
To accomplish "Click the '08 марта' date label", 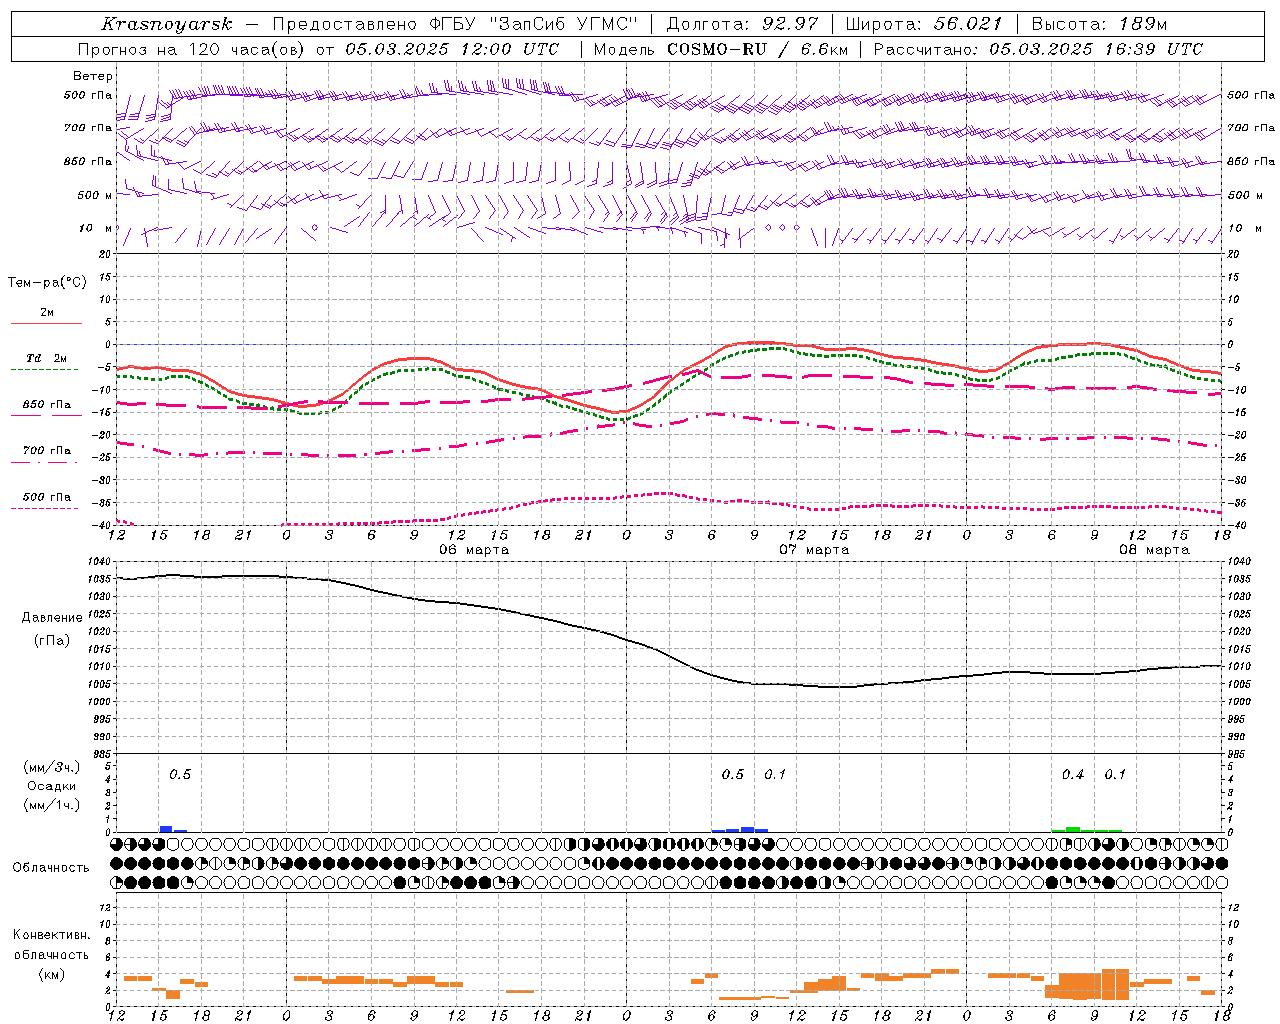I will point(1155,550).
